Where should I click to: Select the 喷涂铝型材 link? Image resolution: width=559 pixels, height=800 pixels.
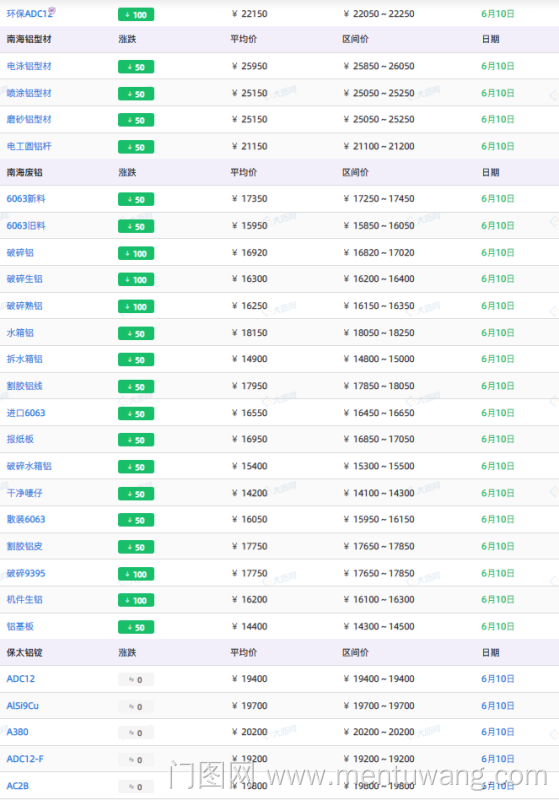29,93
